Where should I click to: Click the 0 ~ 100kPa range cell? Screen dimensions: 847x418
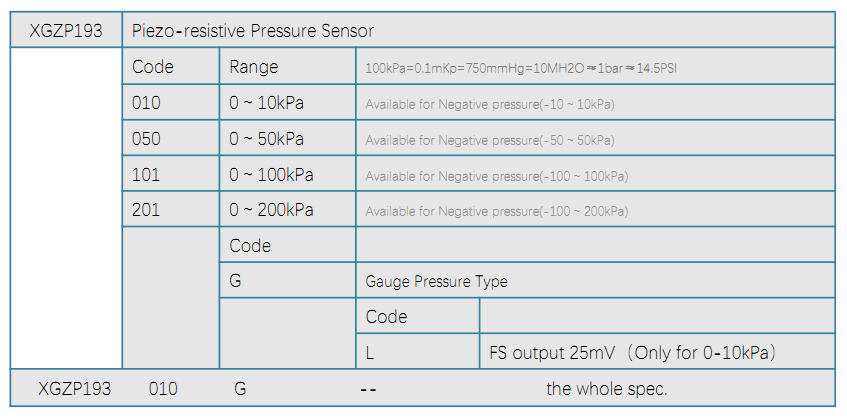click(x=287, y=174)
